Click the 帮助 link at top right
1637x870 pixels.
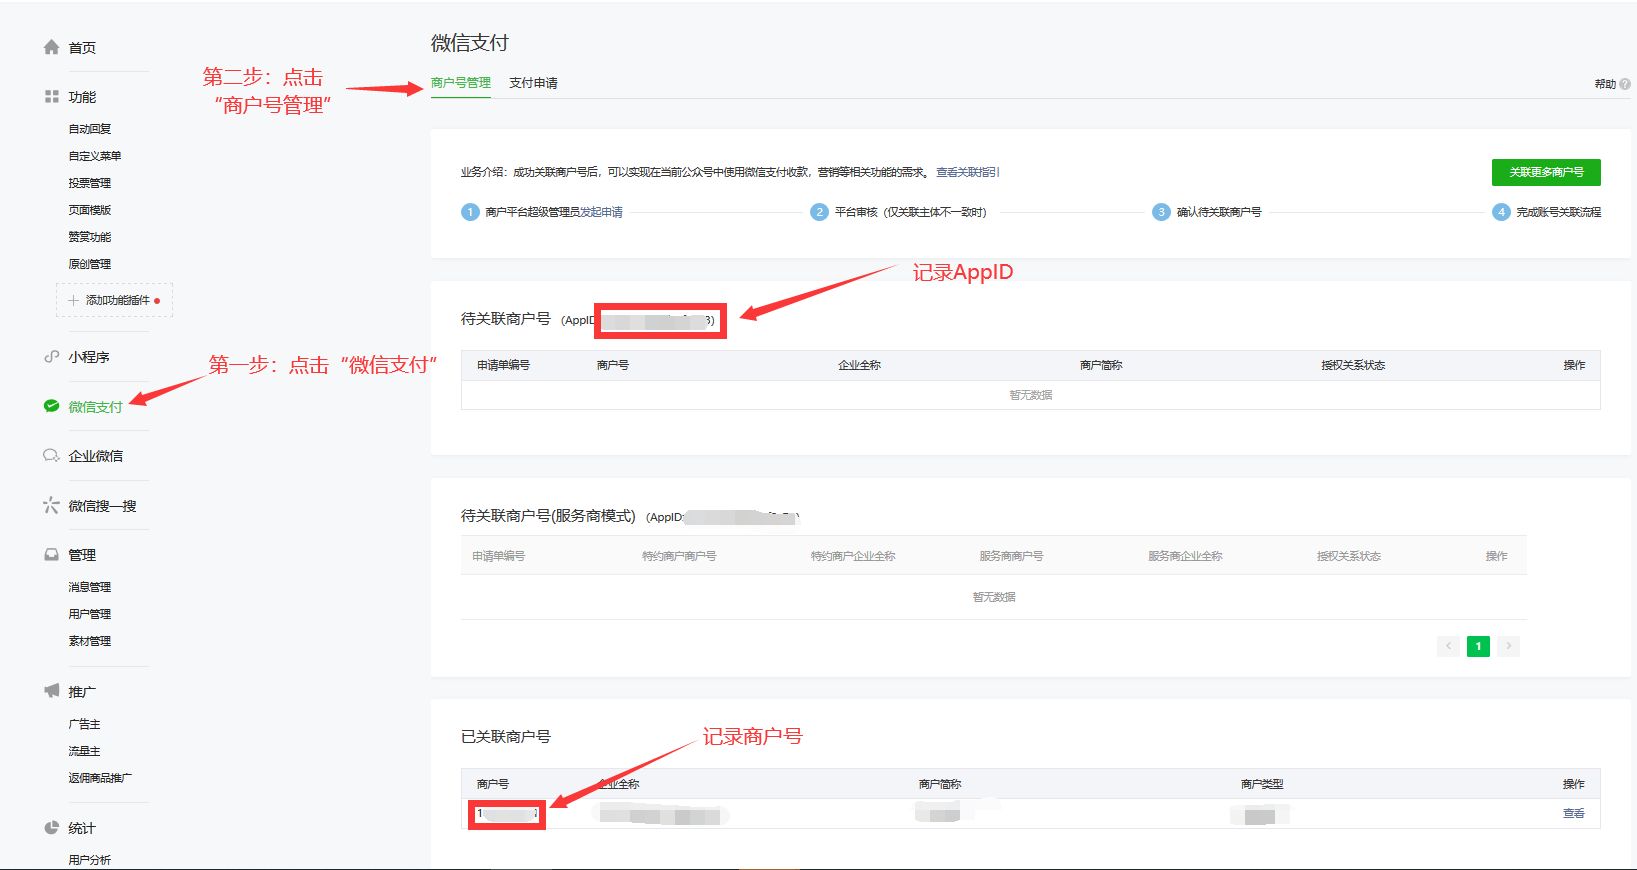(1605, 84)
